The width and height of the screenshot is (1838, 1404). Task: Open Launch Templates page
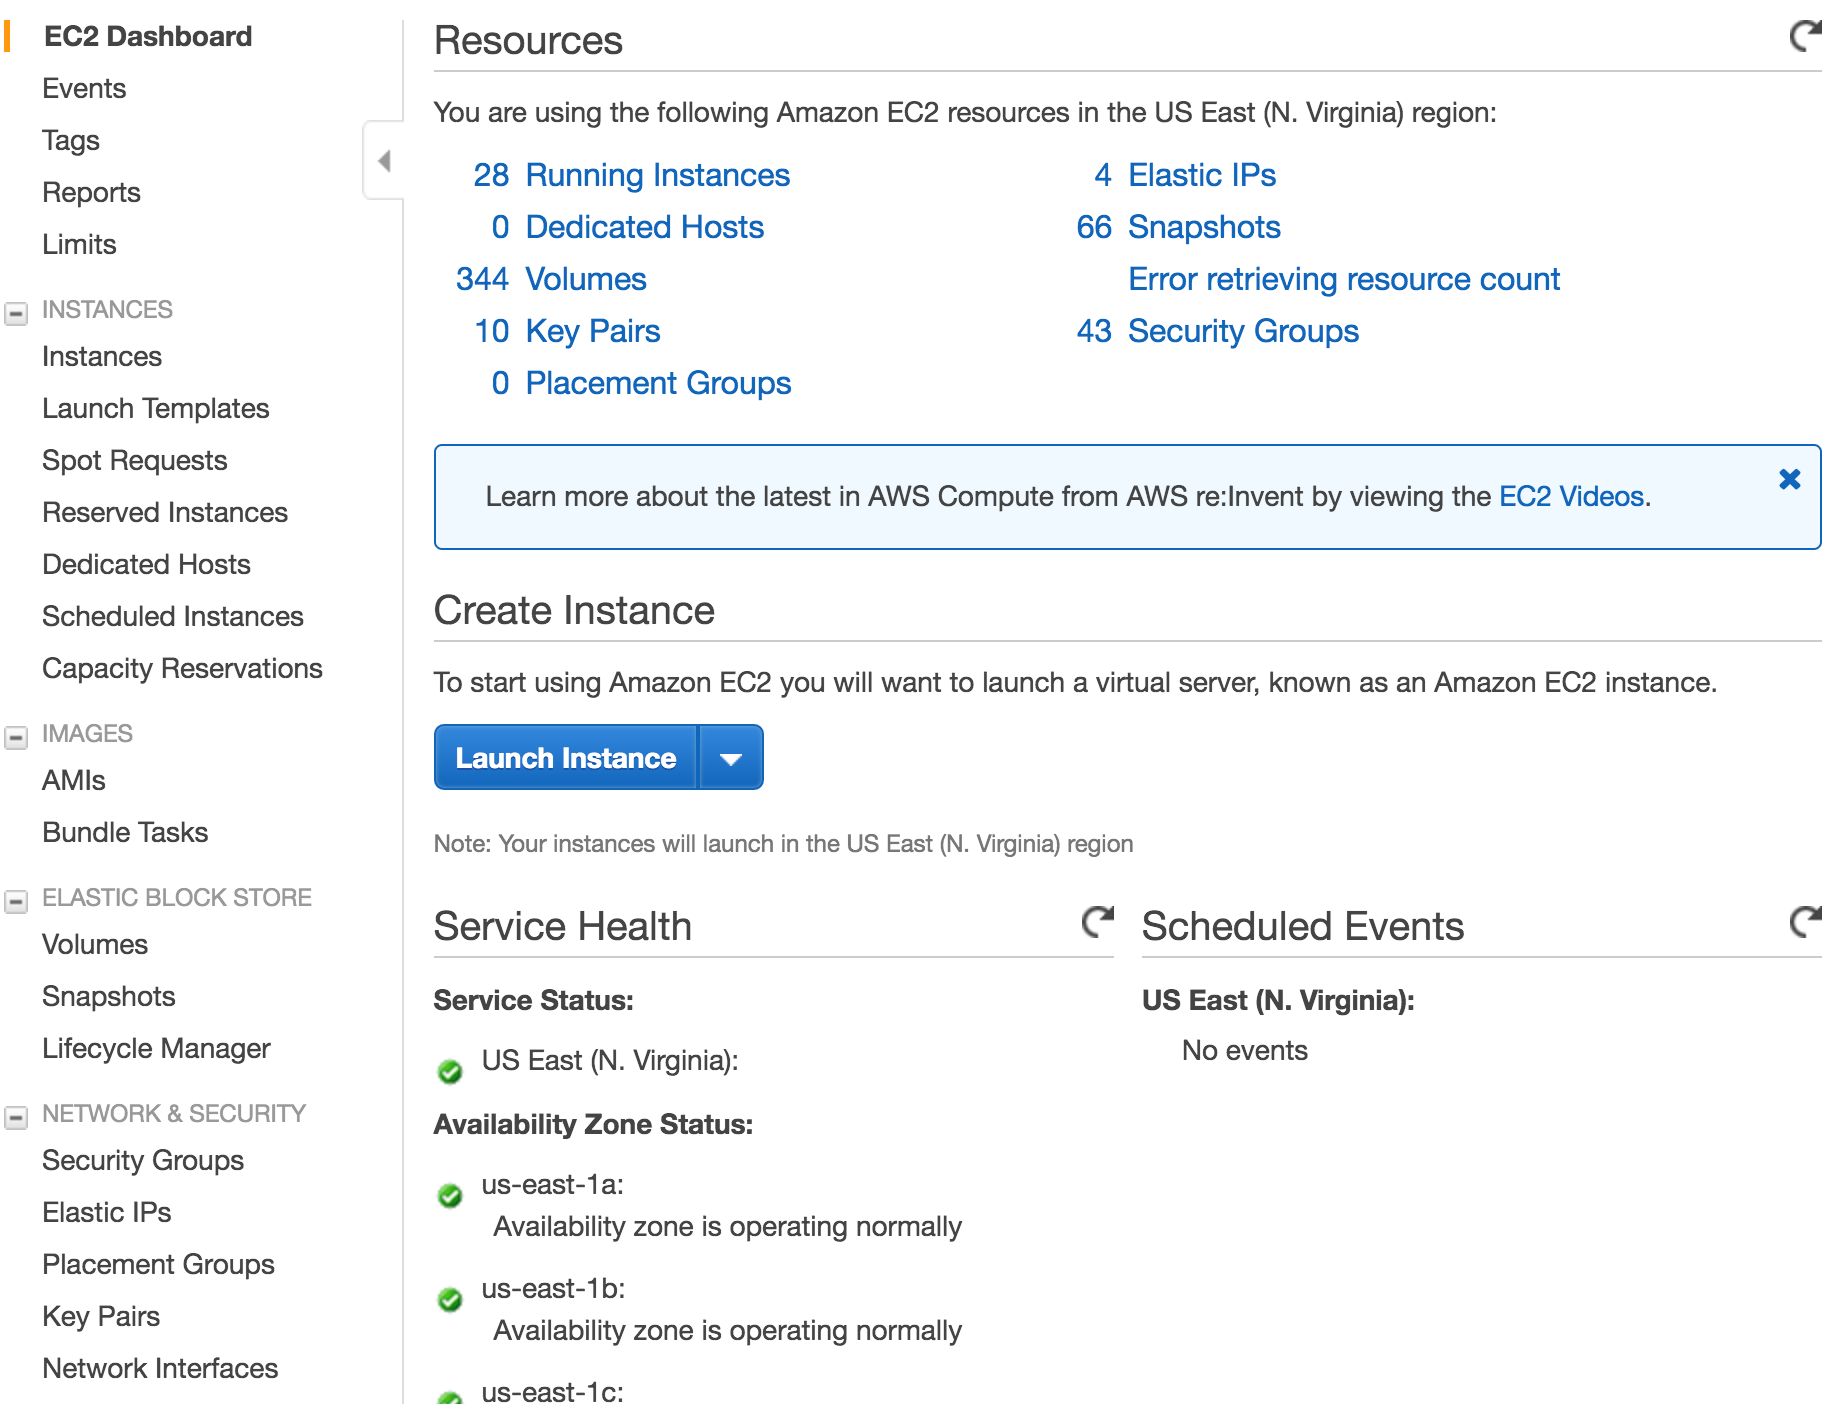pos(156,409)
